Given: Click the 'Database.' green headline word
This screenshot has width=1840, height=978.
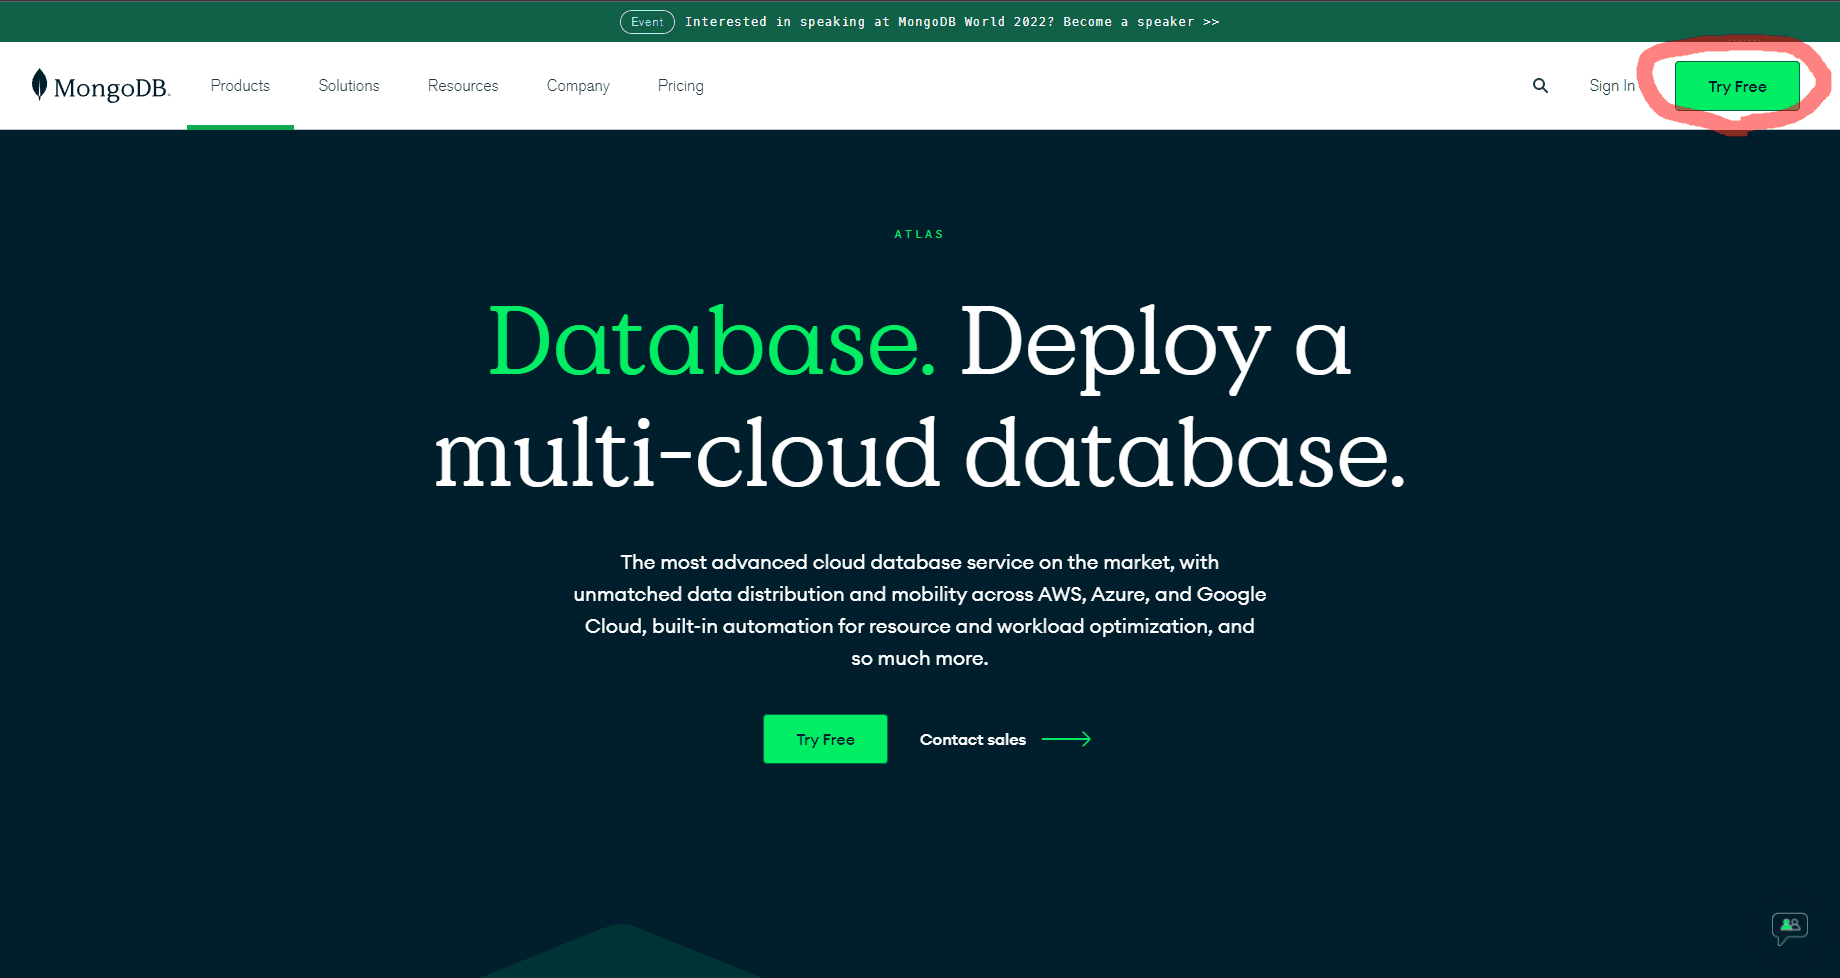Looking at the screenshot, I should pyautogui.click(x=712, y=342).
